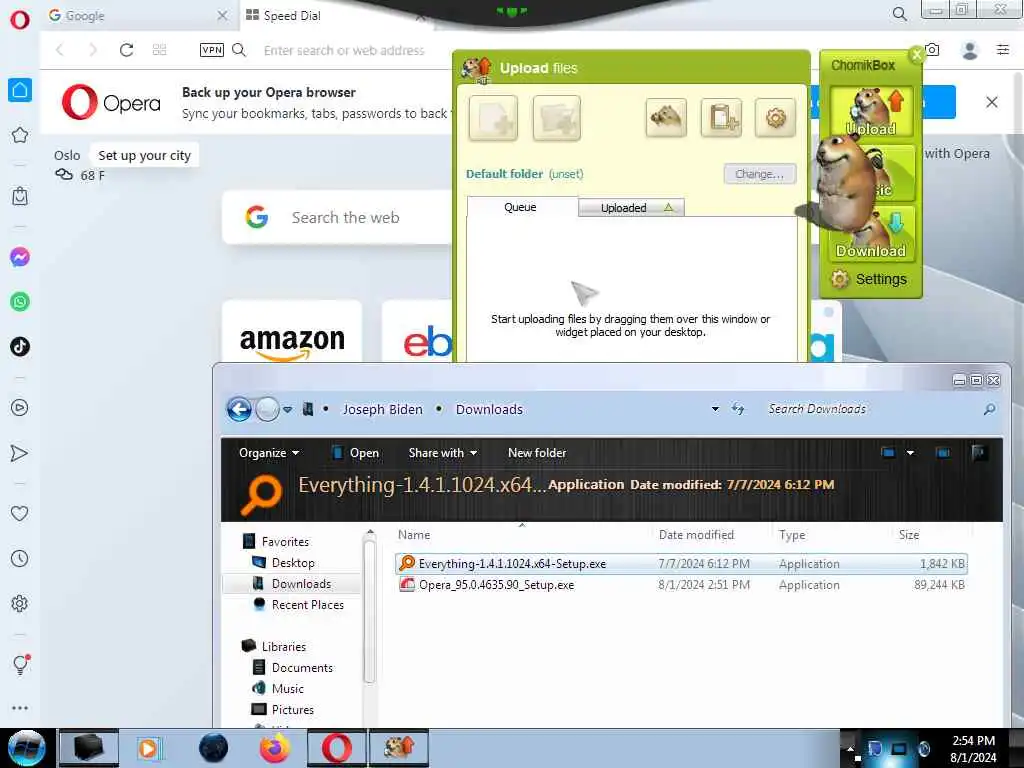Click the add folder icon in Upload files
Viewport: 1024px width, 768px height.
click(556, 118)
